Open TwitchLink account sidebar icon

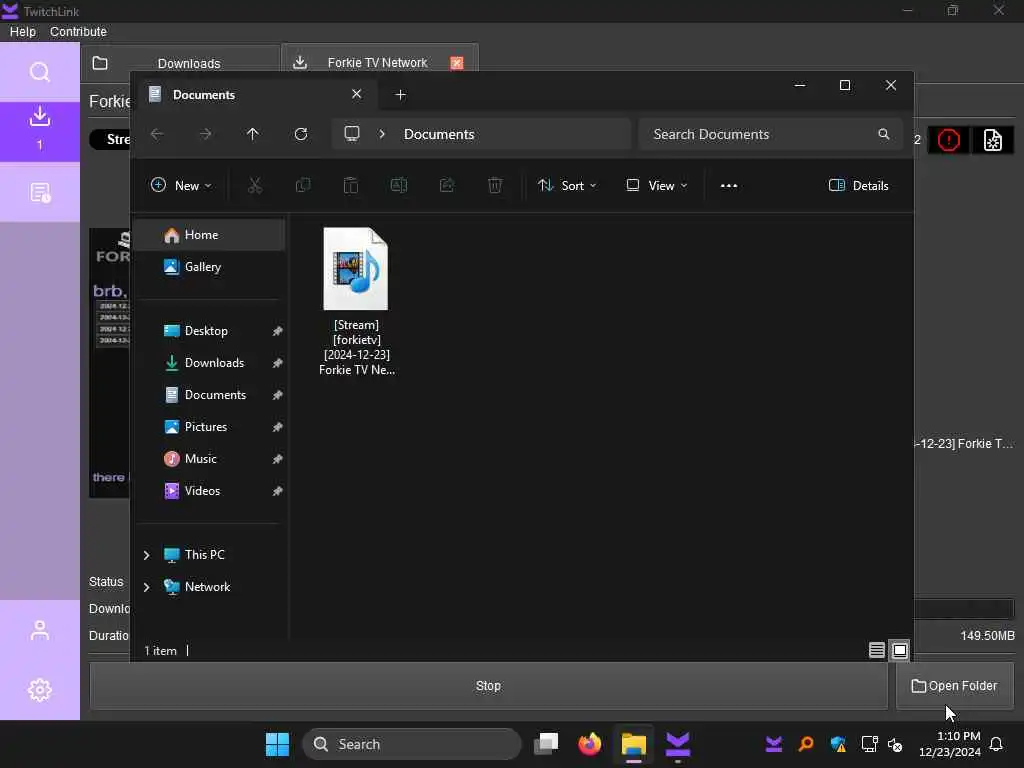coord(40,630)
